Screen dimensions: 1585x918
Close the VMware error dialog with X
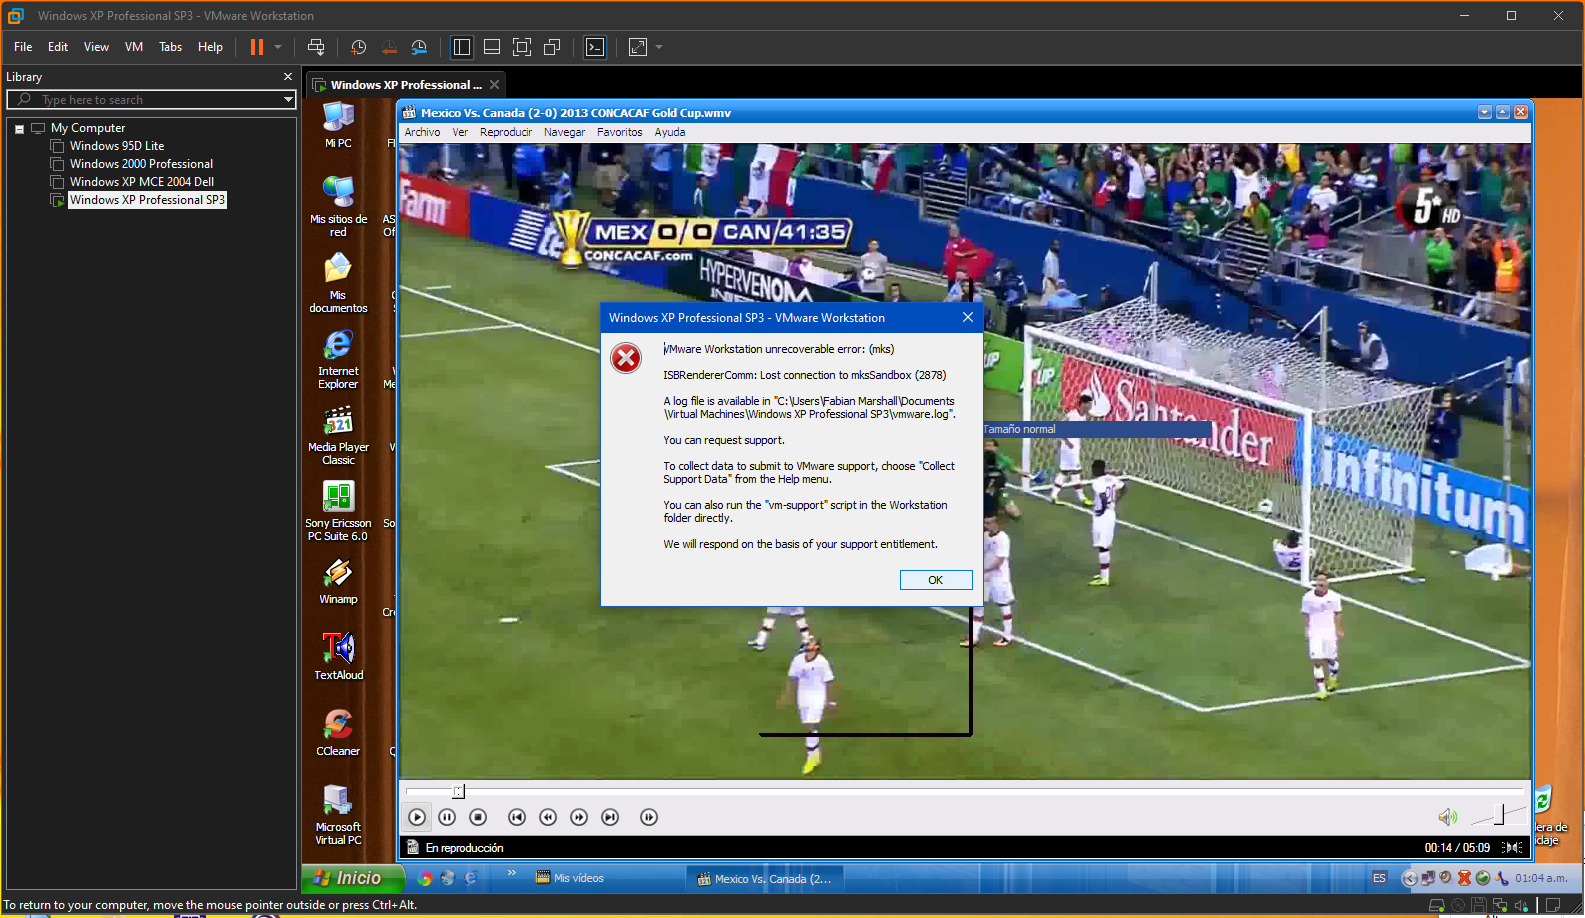[x=967, y=317]
